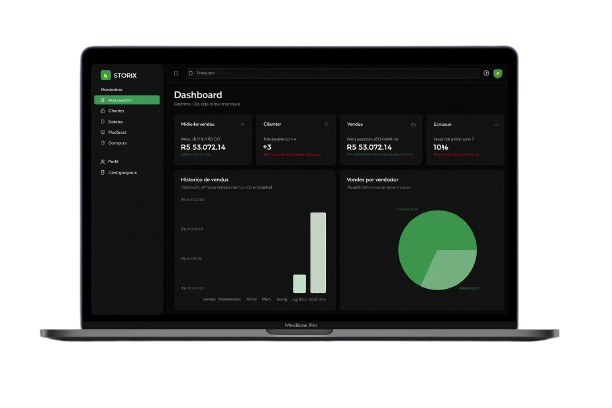This screenshot has width=612, height=408.
Task: Click the third sidebar menu item icon
Action: point(103,121)
